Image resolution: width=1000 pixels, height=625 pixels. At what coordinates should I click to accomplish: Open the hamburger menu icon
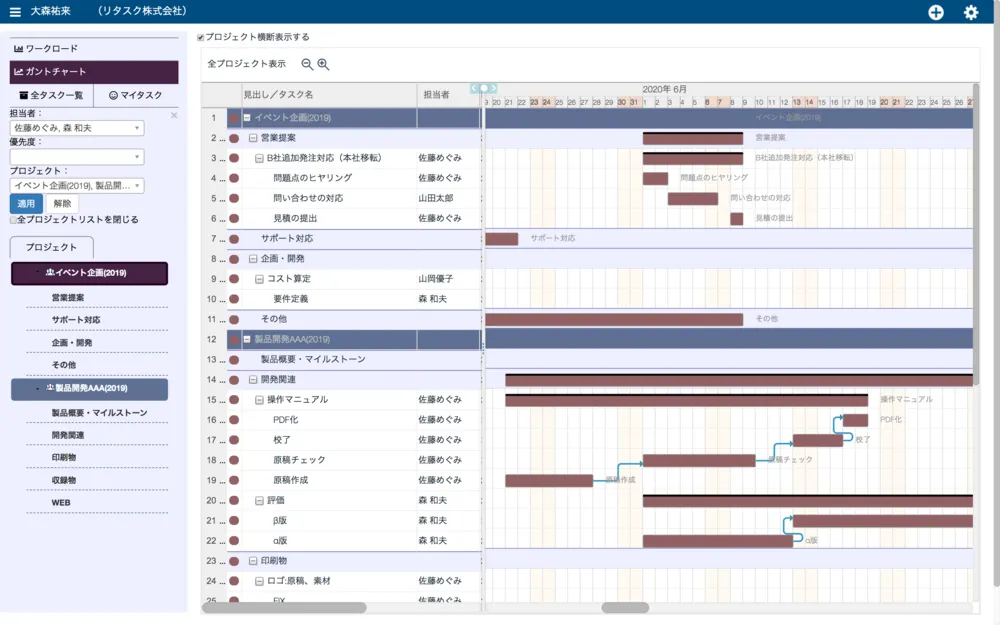[x=15, y=11]
